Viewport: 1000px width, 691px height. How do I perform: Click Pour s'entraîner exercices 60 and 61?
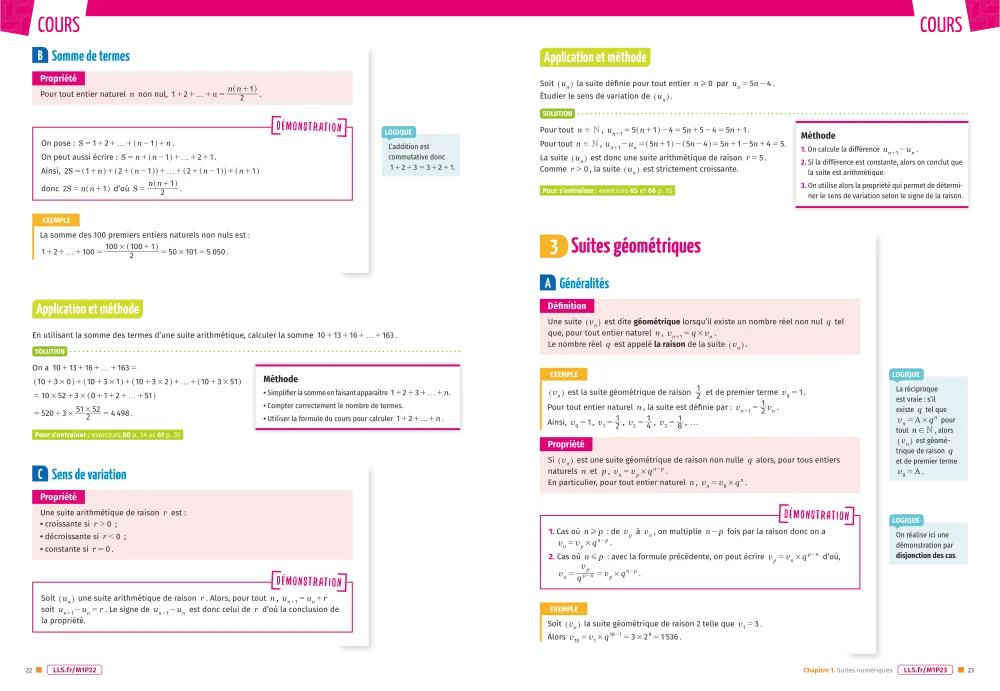click(x=108, y=435)
